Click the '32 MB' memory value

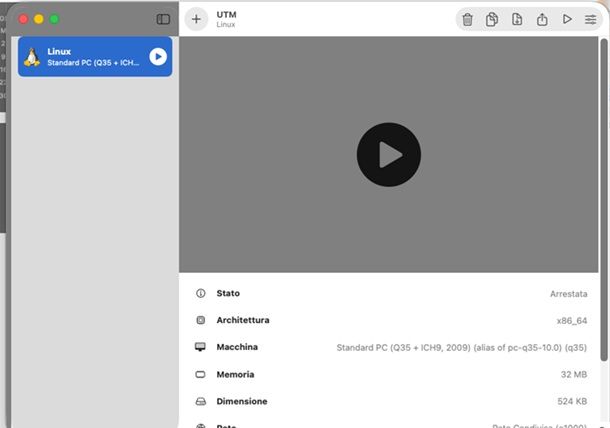tap(574, 374)
